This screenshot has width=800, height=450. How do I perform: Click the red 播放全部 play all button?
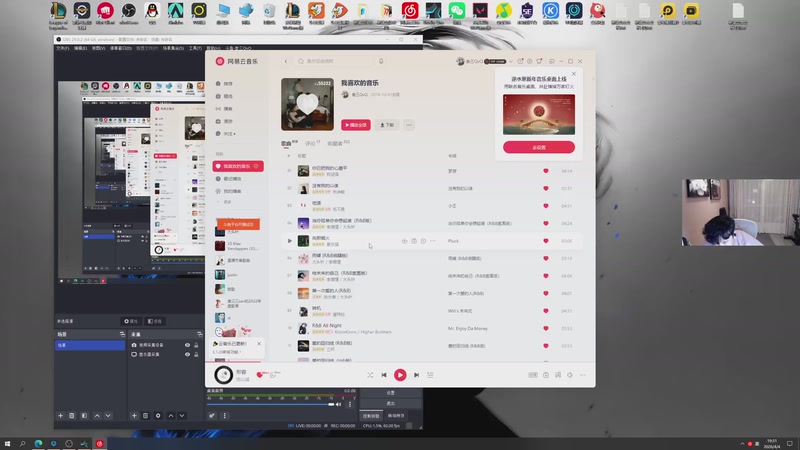click(356, 125)
